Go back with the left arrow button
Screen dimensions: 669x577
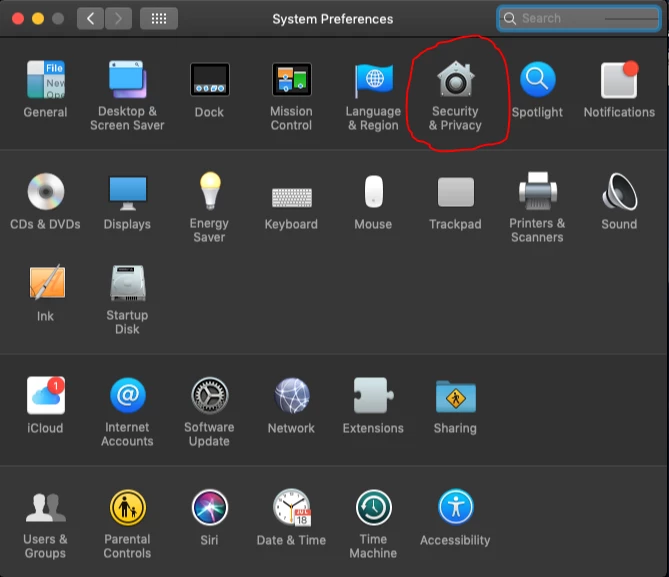(90, 18)
